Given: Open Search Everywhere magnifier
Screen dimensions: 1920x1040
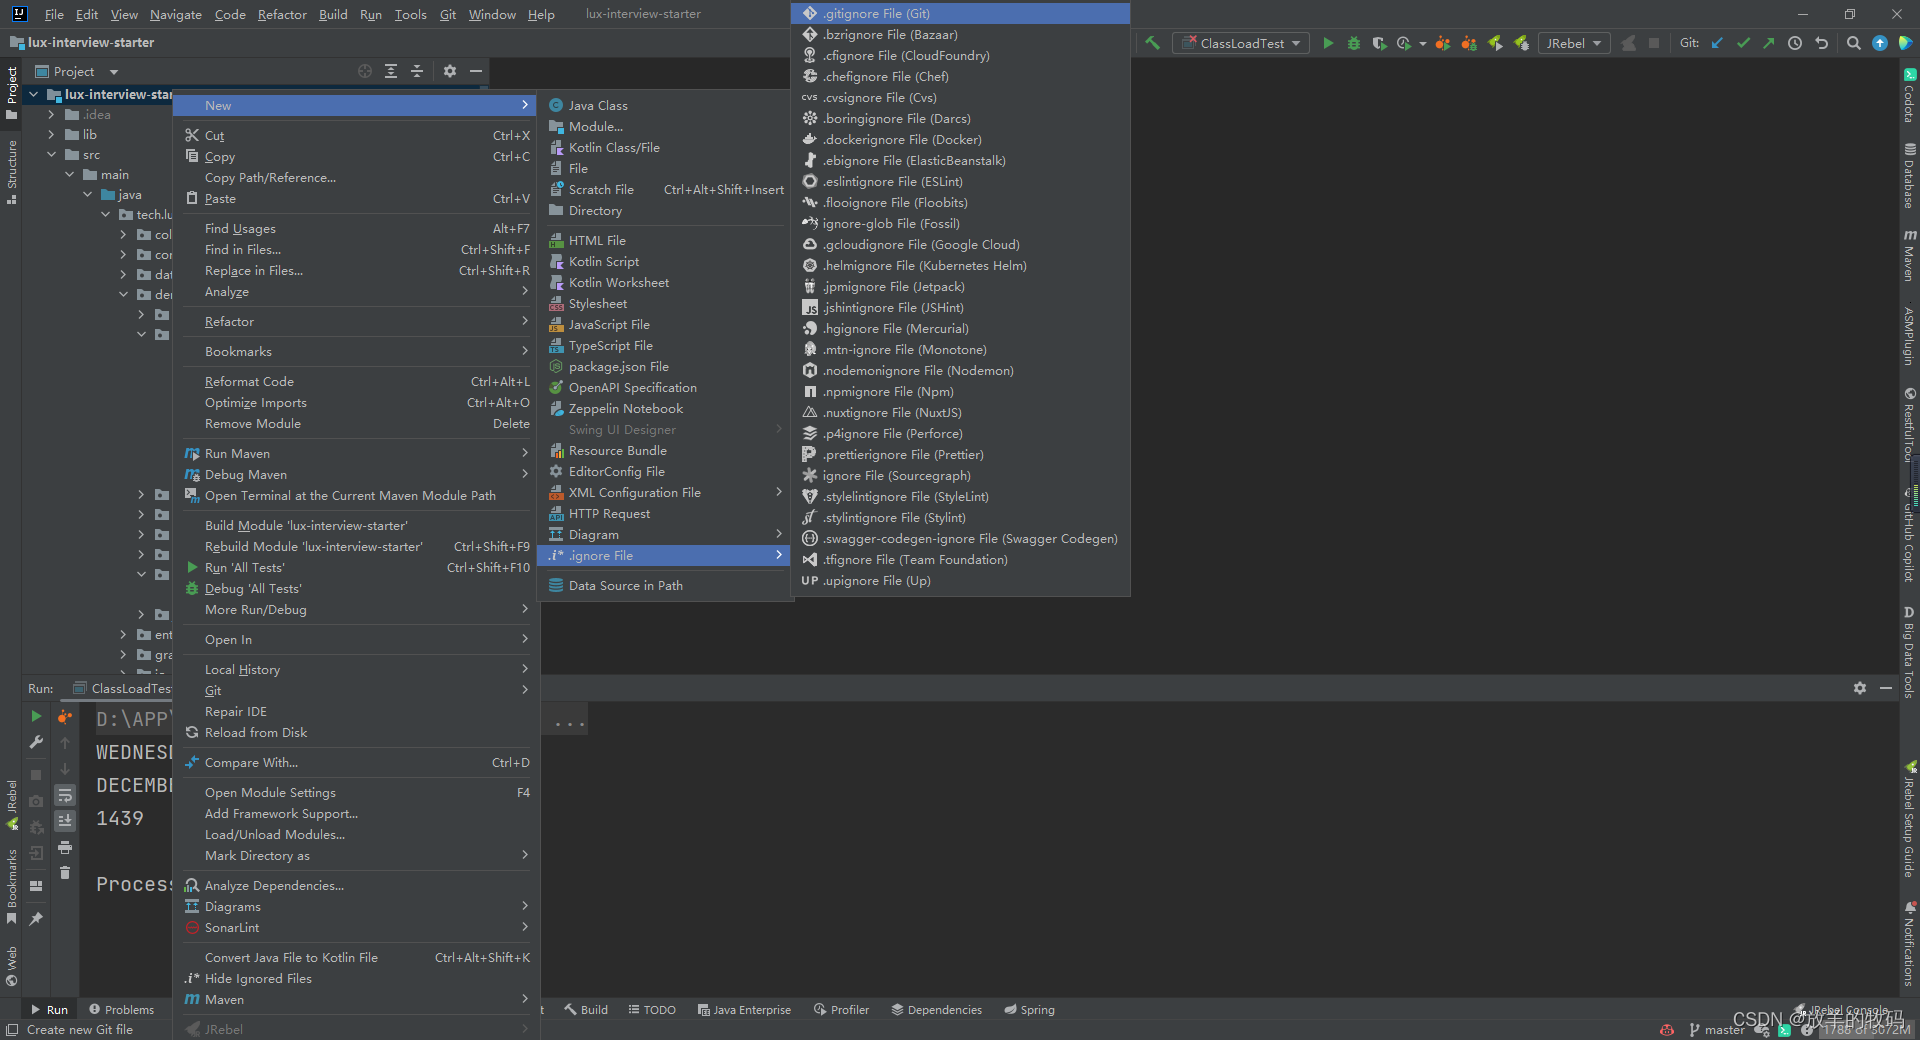Looking at the screenshot, I should coord(1853,43).
